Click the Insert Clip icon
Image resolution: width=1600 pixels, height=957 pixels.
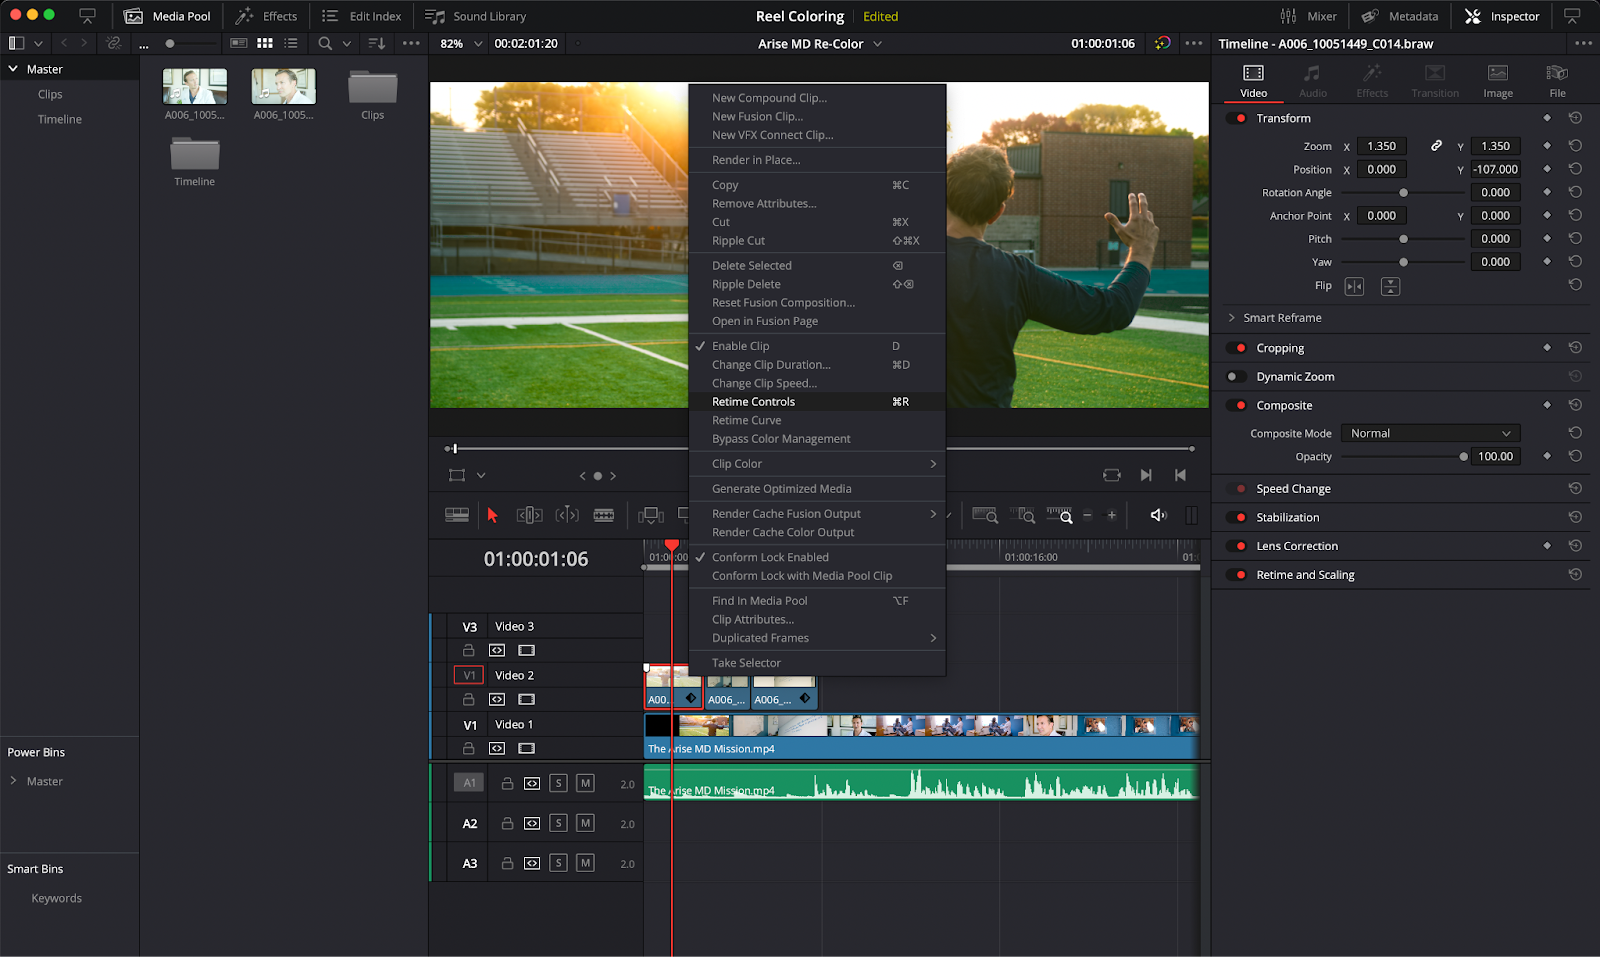tap(651, 515)
